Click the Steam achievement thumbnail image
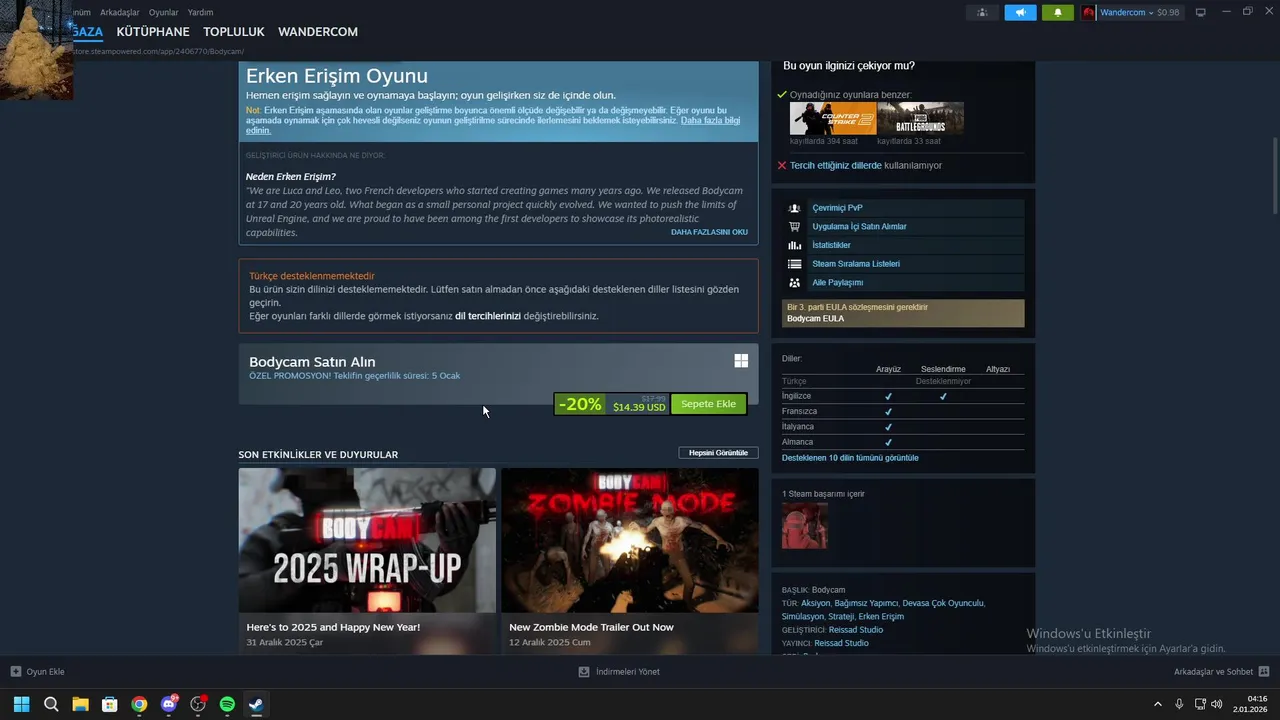The width and height of the screenshot is (1280, 720). [805, 526]
